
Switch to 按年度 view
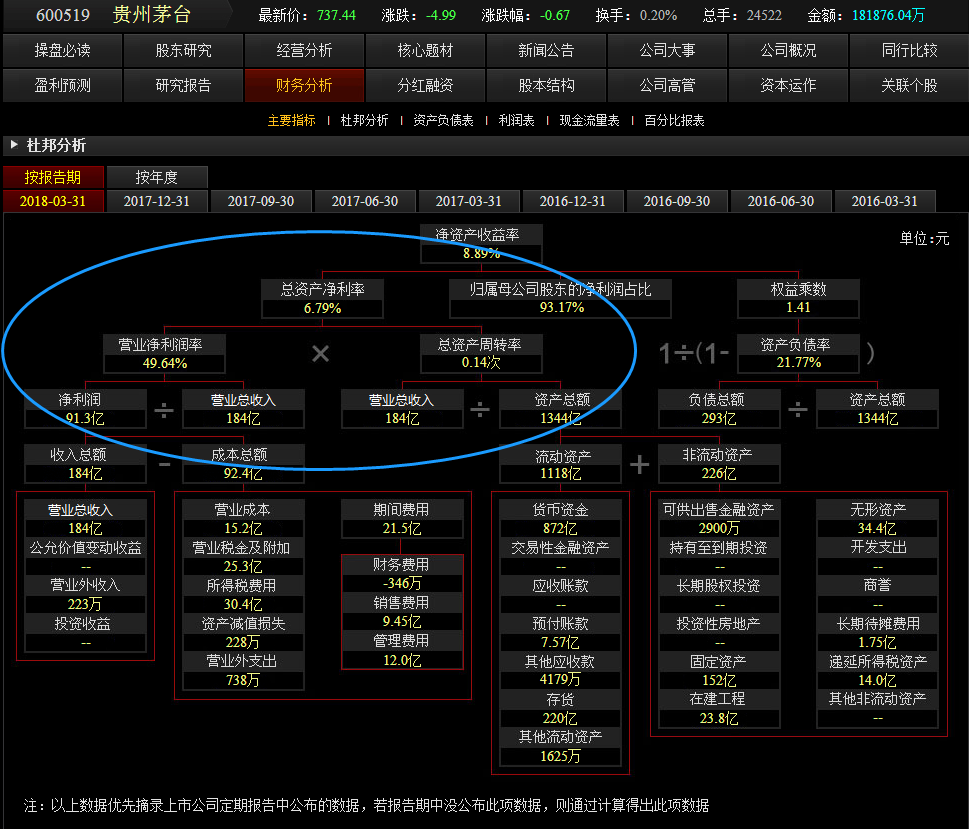[x=157, y=177]
